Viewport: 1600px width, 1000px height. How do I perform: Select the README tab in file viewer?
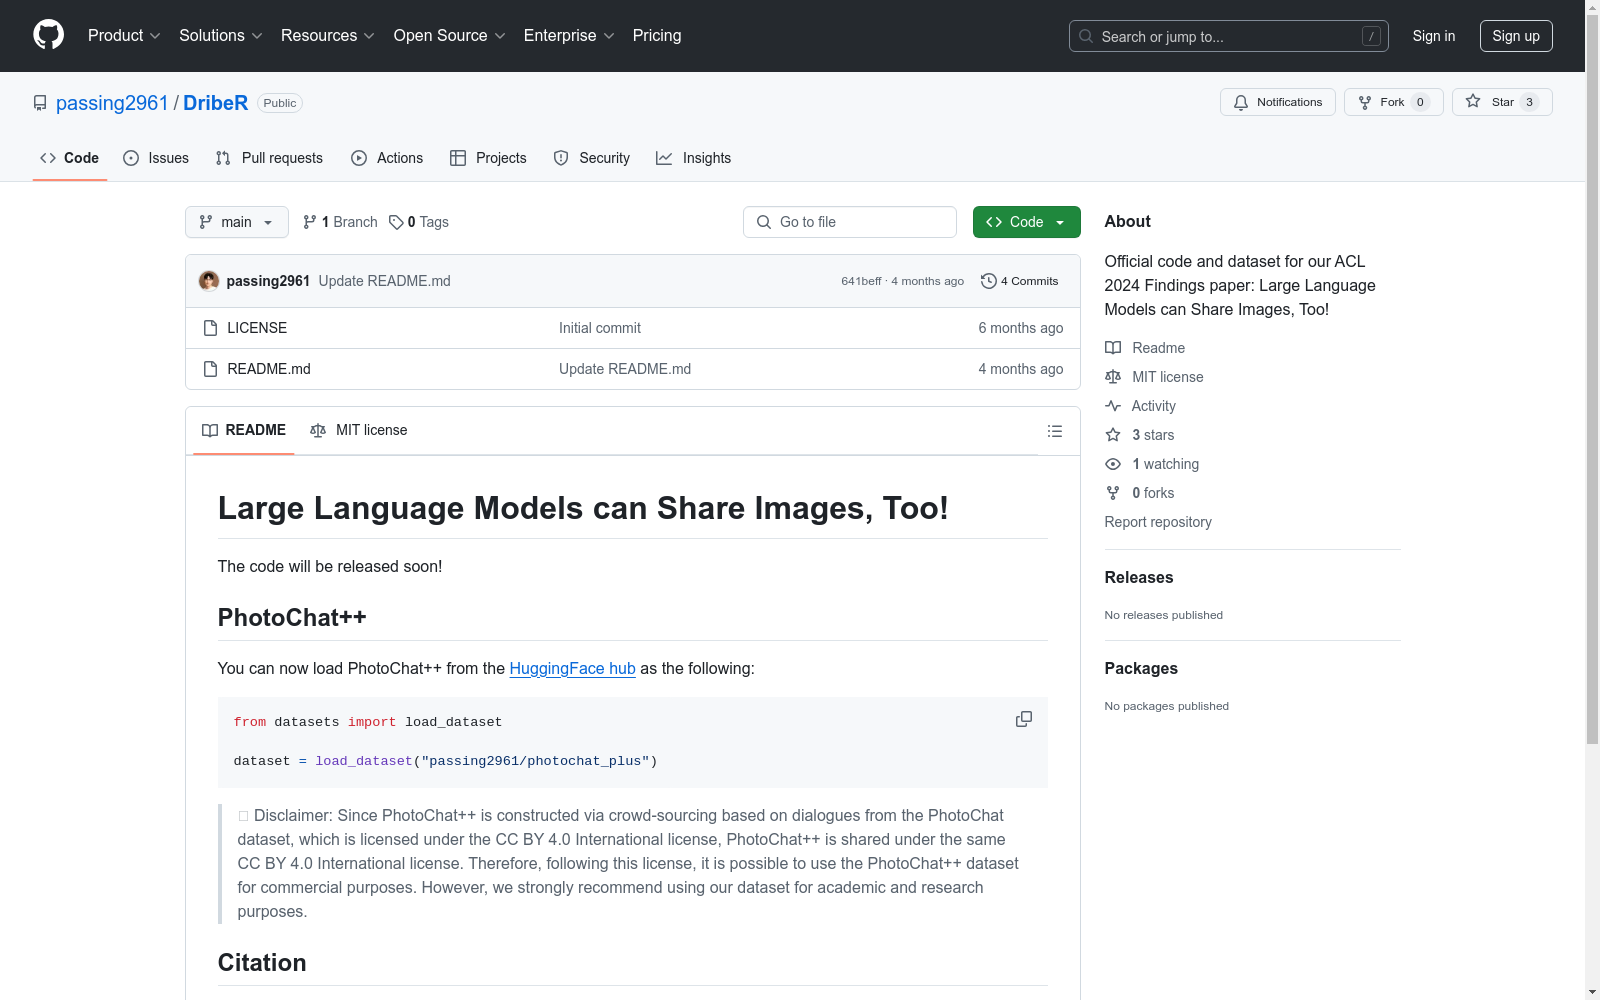(x=244, y=430)
